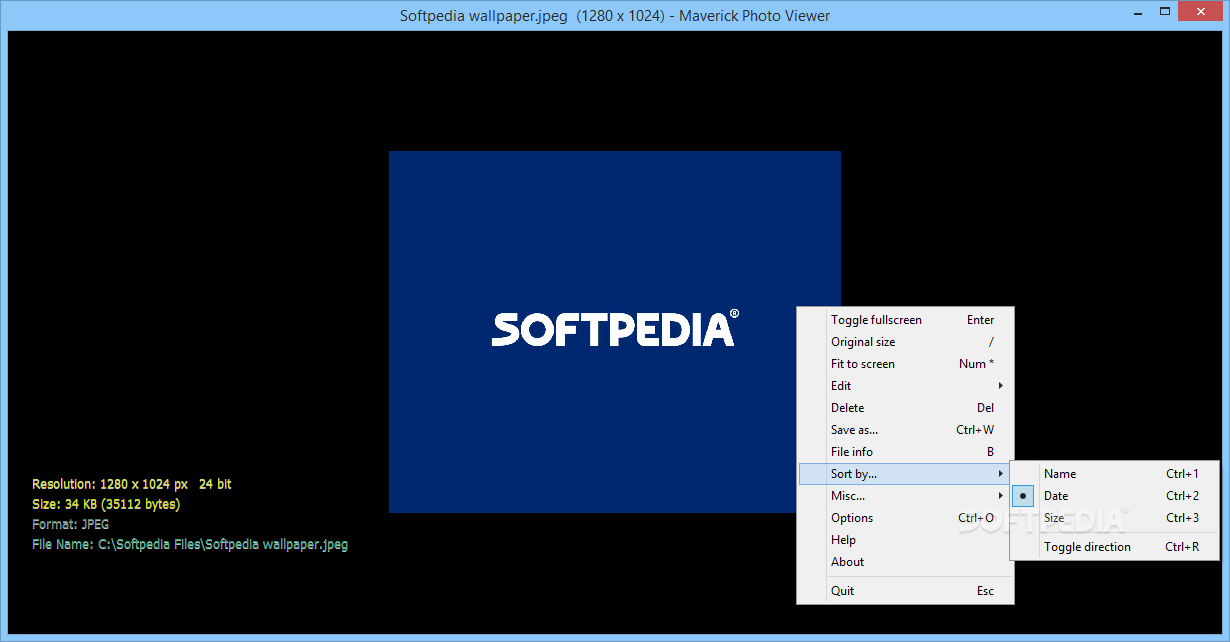The image size is (1230, 642).
Task: Click the Format: JPEG info line
Action: coord(70,524)
